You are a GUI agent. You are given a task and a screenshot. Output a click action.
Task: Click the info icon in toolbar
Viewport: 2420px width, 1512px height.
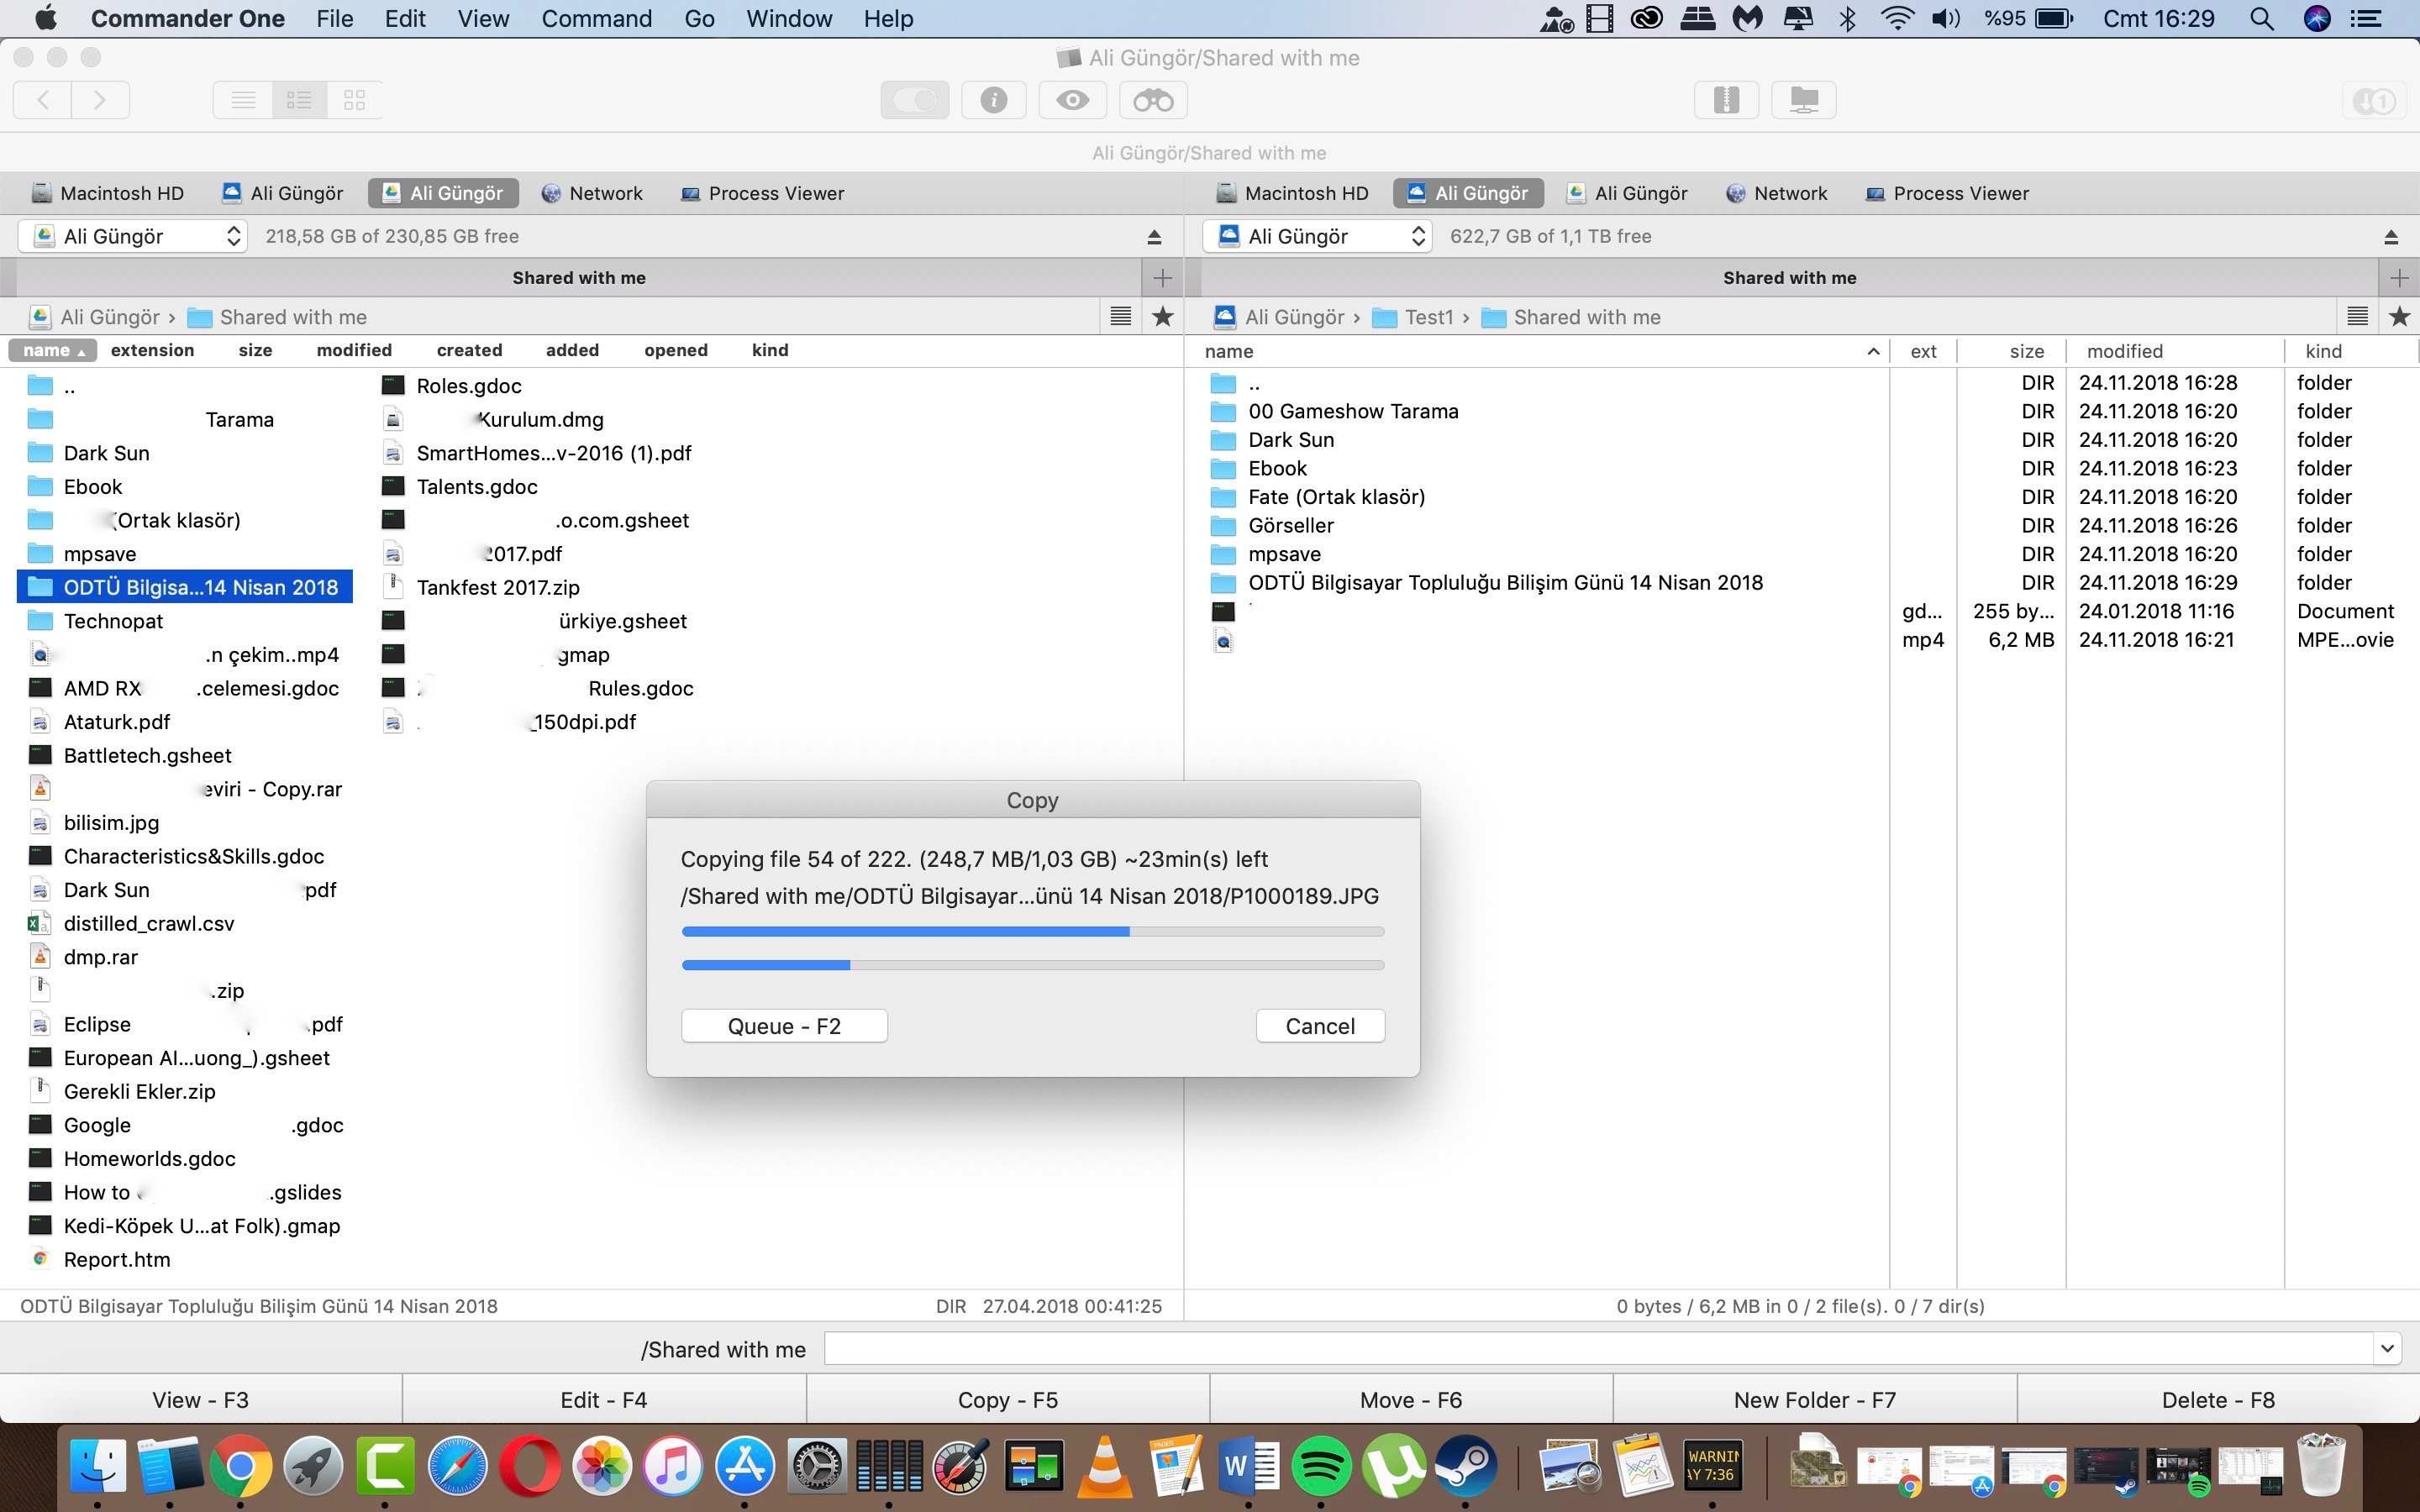tap(993, 100)
